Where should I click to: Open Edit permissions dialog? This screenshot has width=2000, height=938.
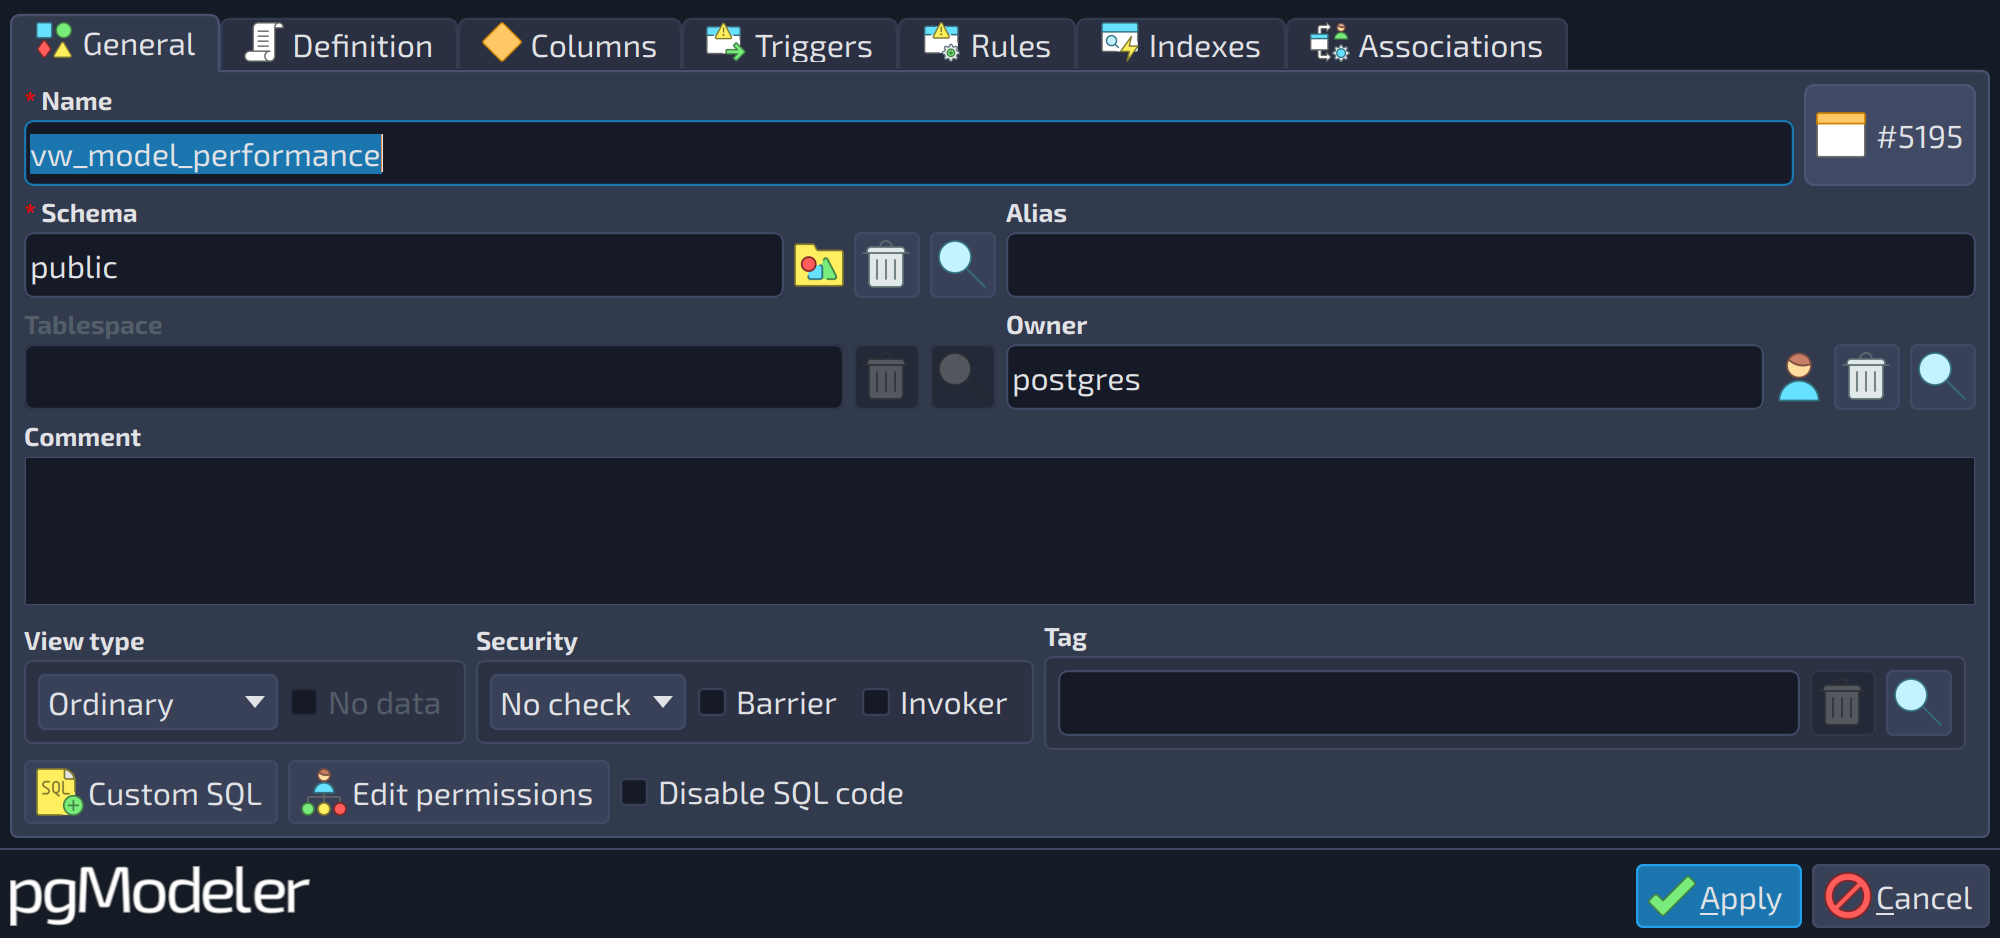click(449, 792)
